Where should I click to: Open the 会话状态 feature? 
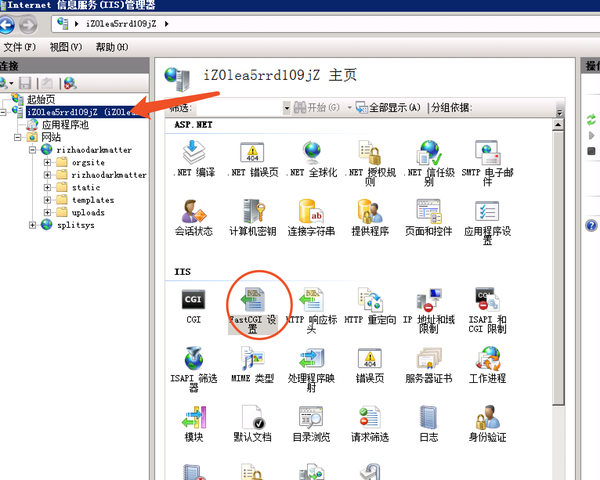pos(194,217)
